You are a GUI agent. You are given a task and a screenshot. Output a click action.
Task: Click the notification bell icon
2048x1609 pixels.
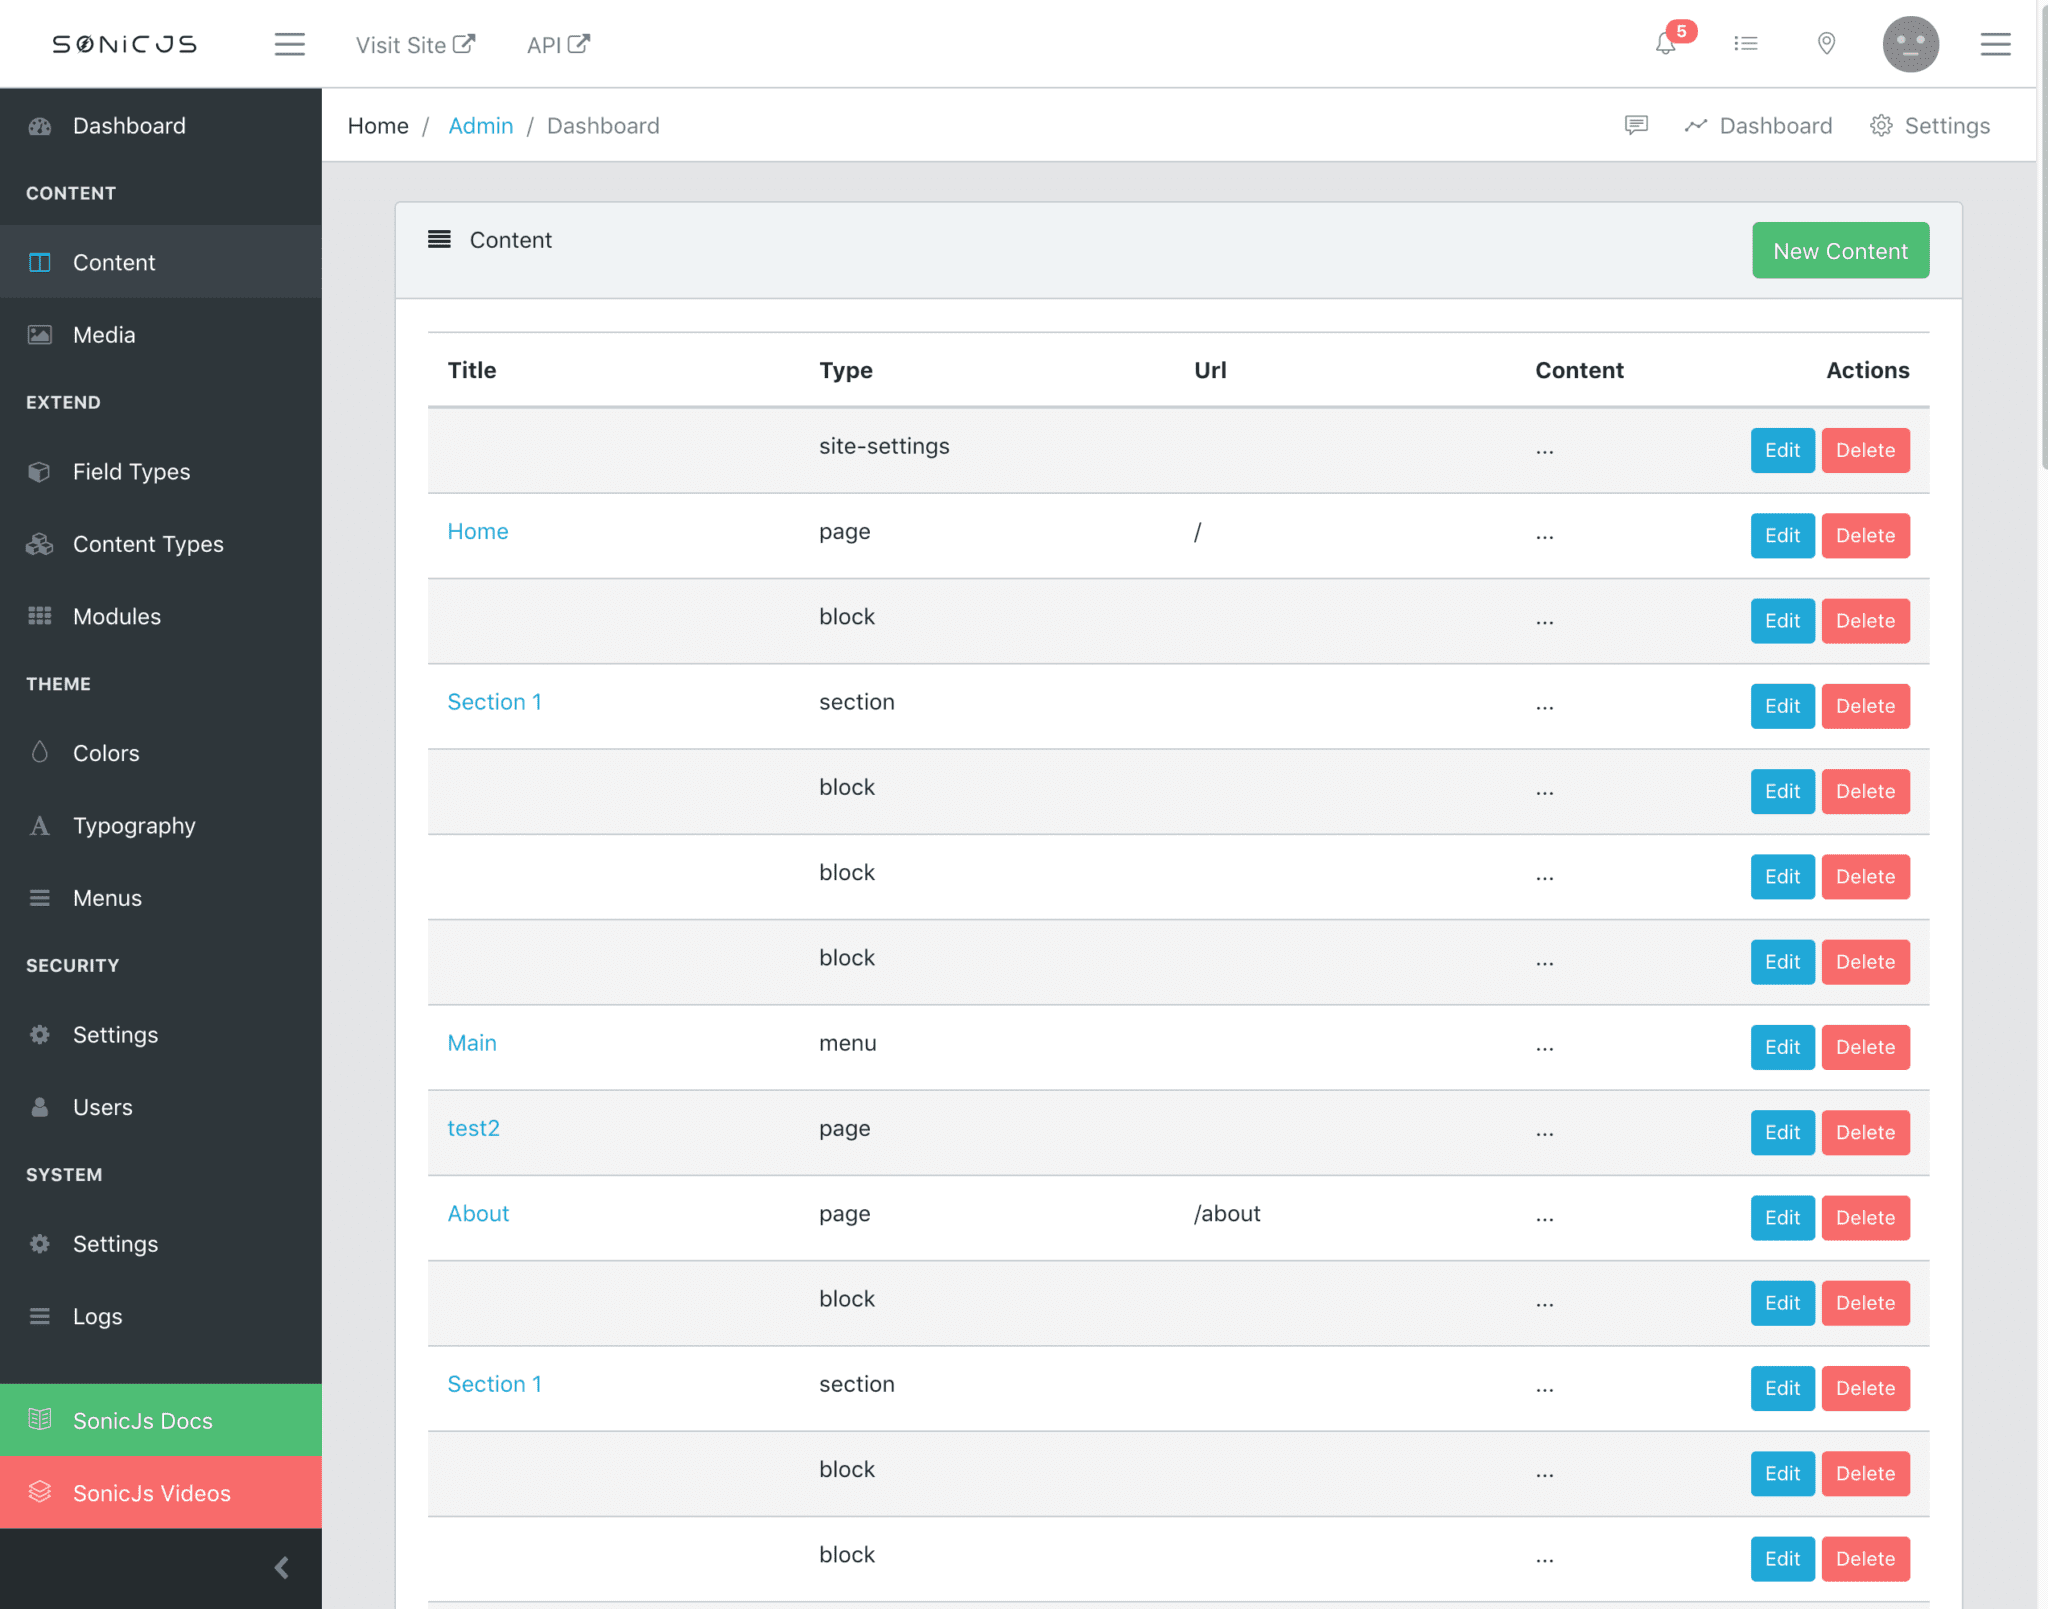[x=1665, y=44]
